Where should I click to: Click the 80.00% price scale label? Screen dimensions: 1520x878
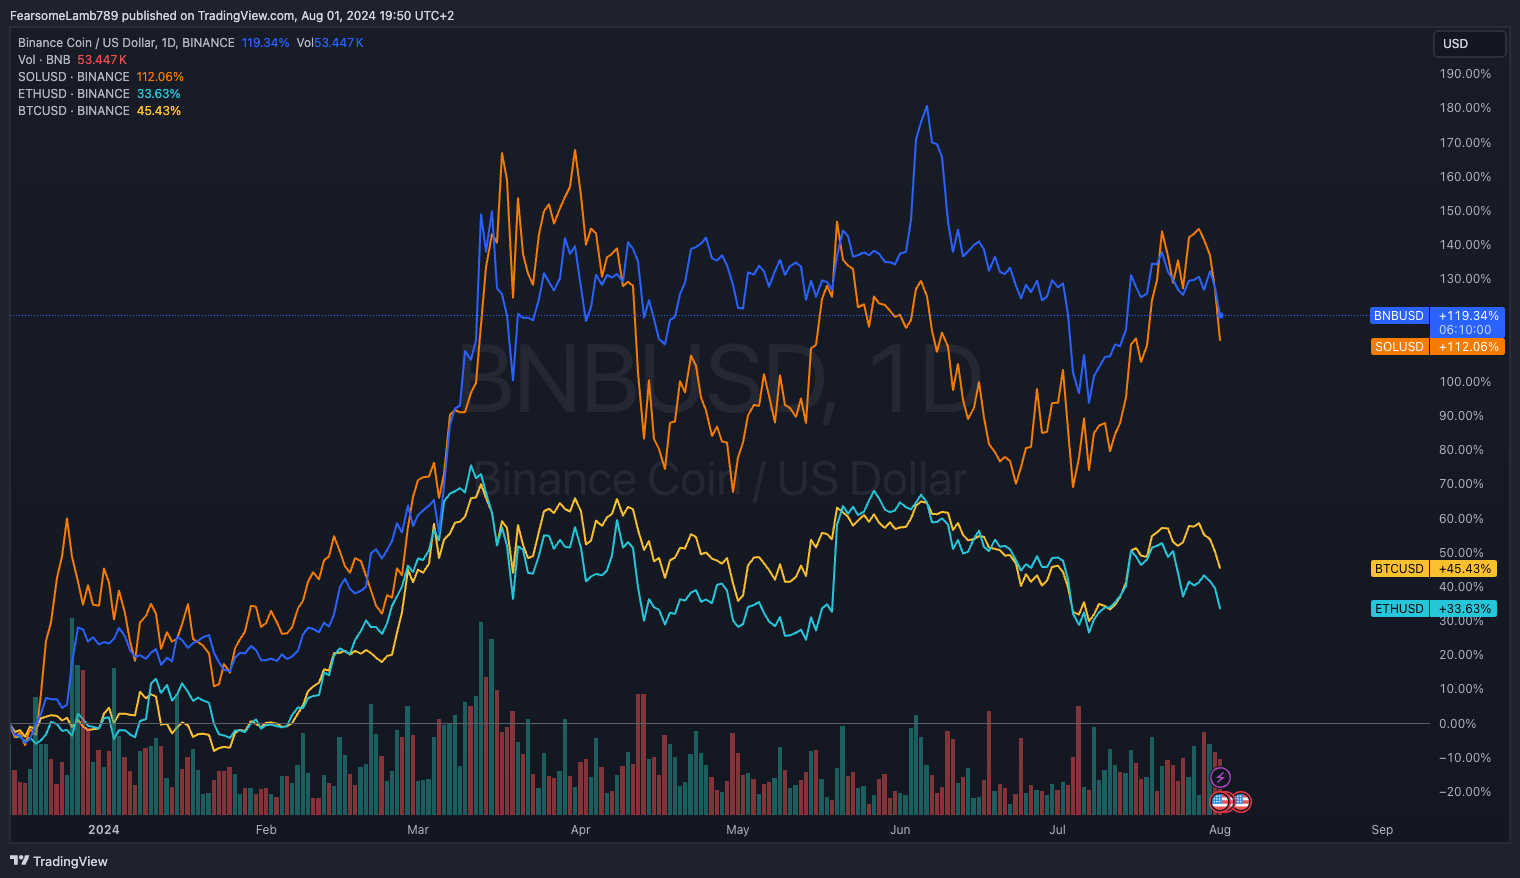[x=1461, y=450]
